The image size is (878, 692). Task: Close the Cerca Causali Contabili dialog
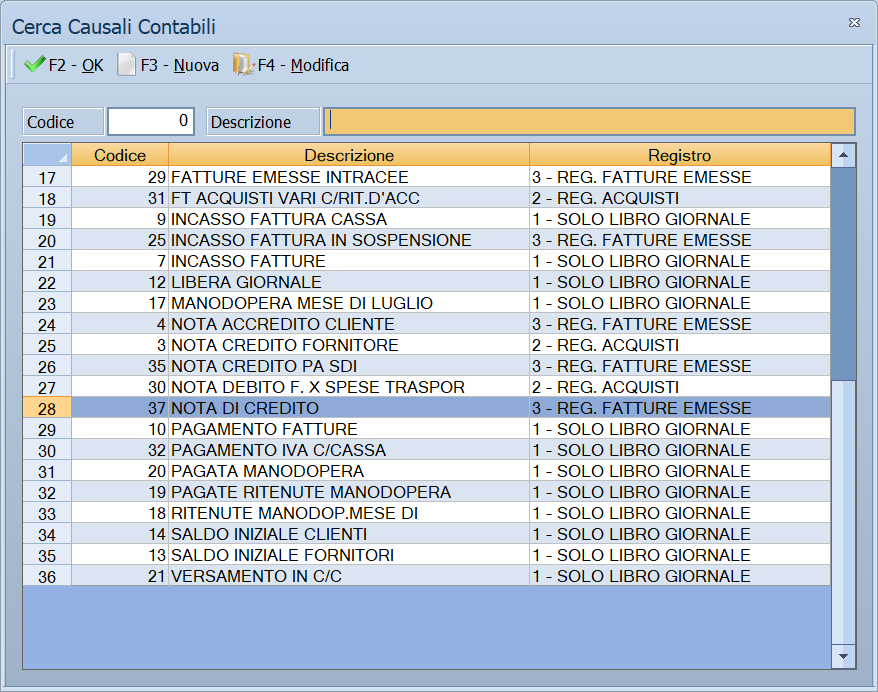point(854,22)
